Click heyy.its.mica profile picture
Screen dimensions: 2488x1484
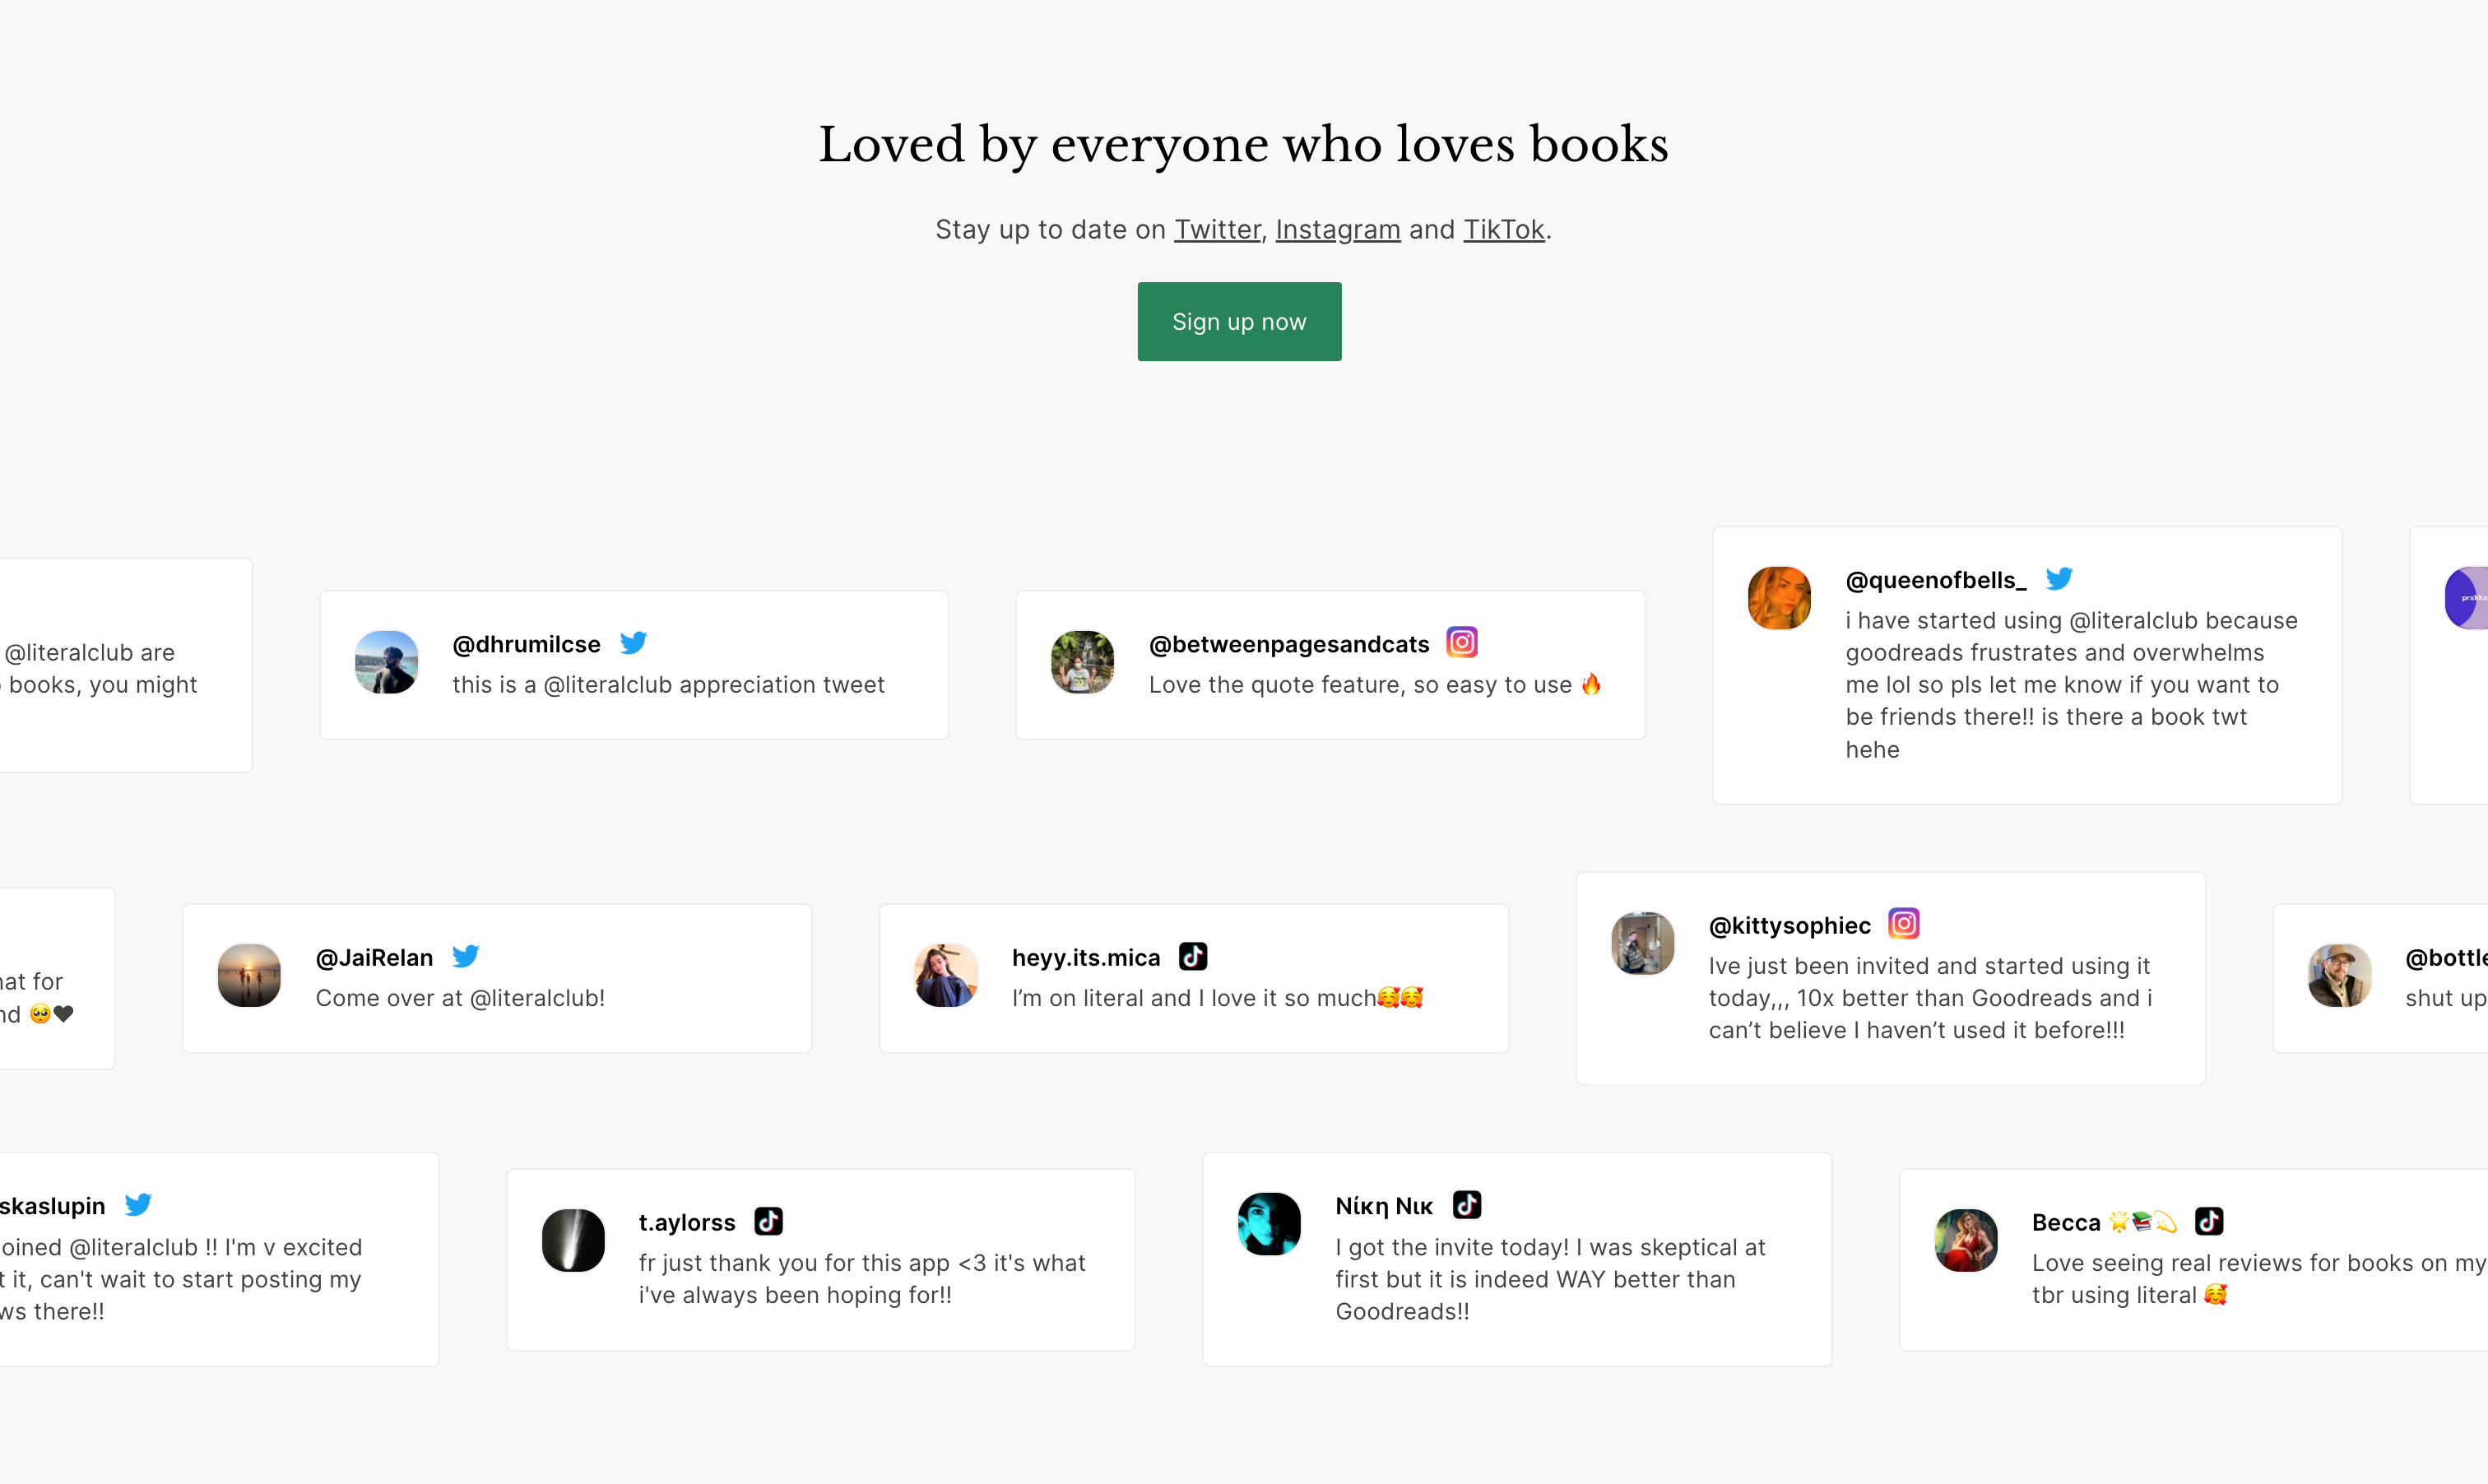[x=945, y=975]
